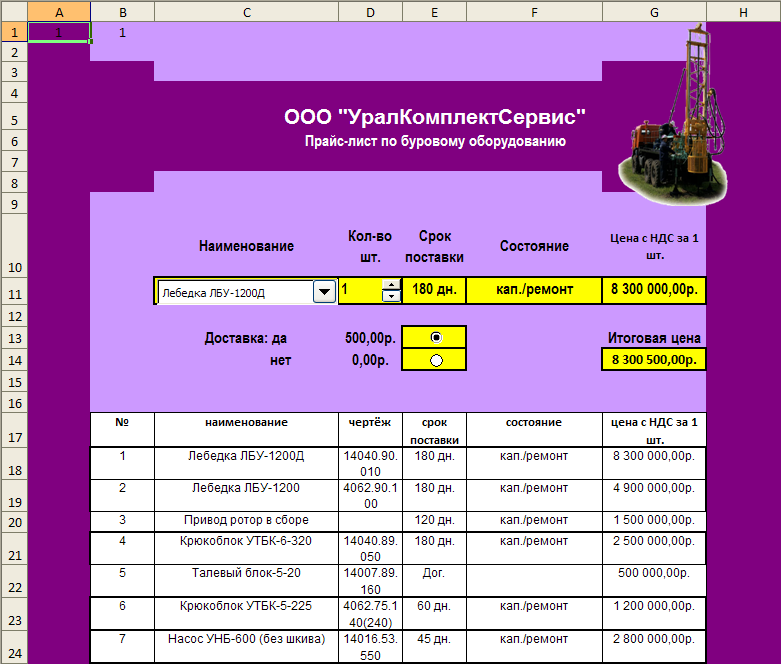Click the 'ООО "УралКомплектСервис"' title
The width and height of the screenshot is (781, 664).
pyautogui.click(x=434, y=117)
